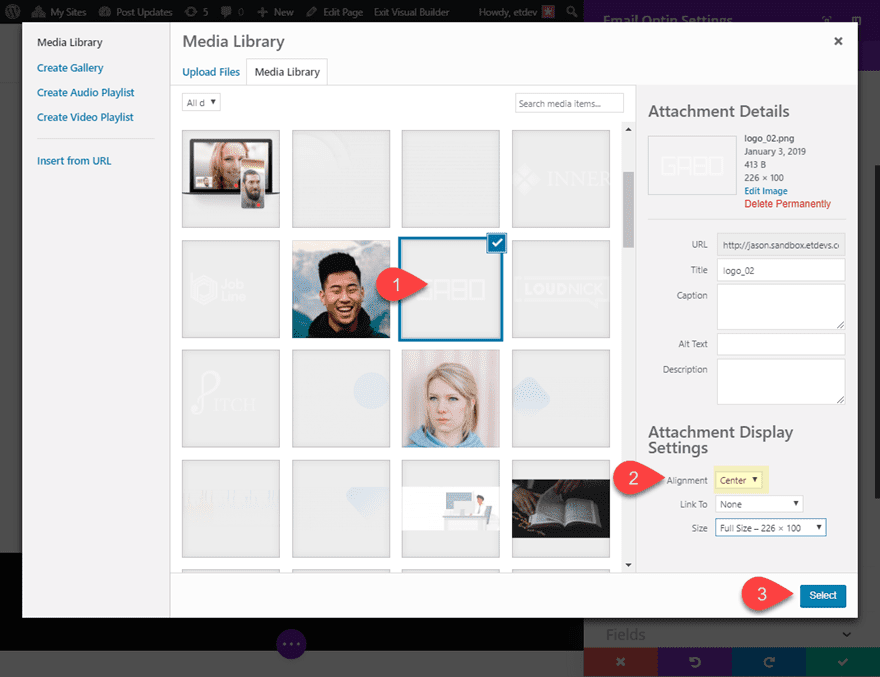880x677 pixels.
Task: Open the Alignment dropdown set to Center
Action: tap(740, 480)
